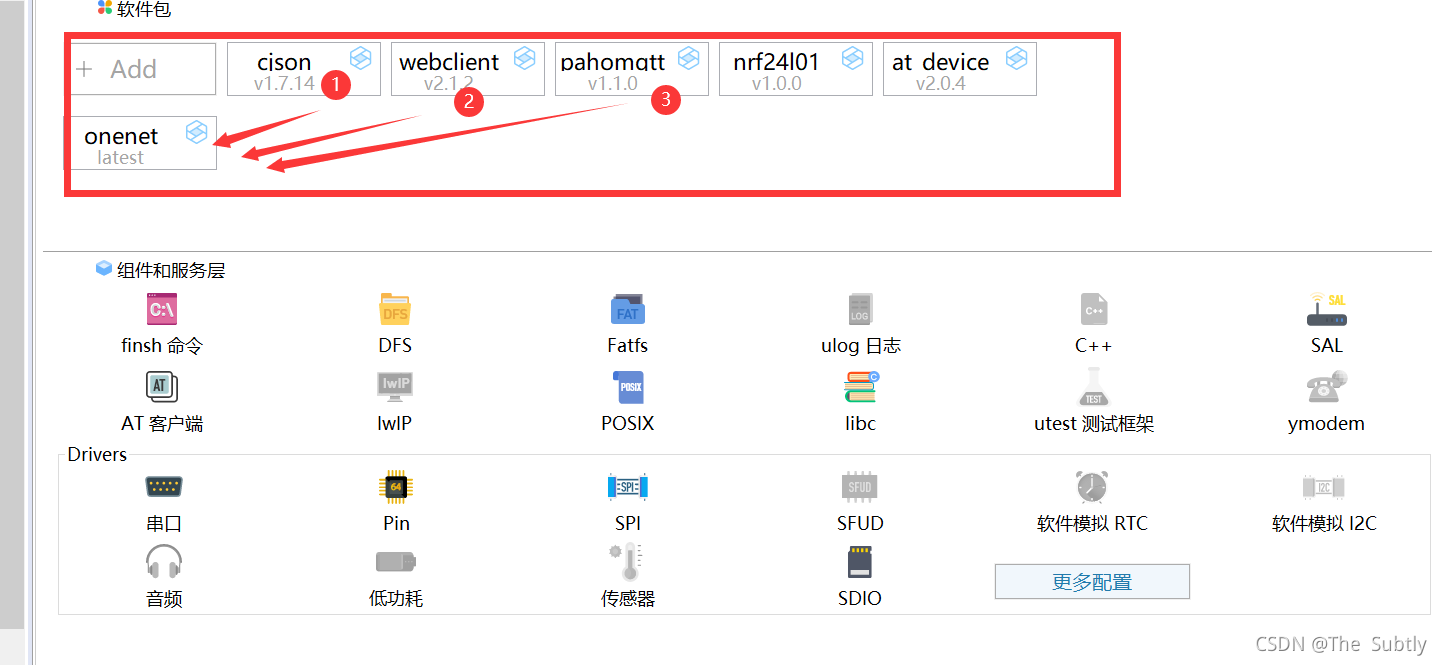Click the libc books icon
Image resolution: width=1442 pixels, height=665 pixels.
click(x=860, y=387)
